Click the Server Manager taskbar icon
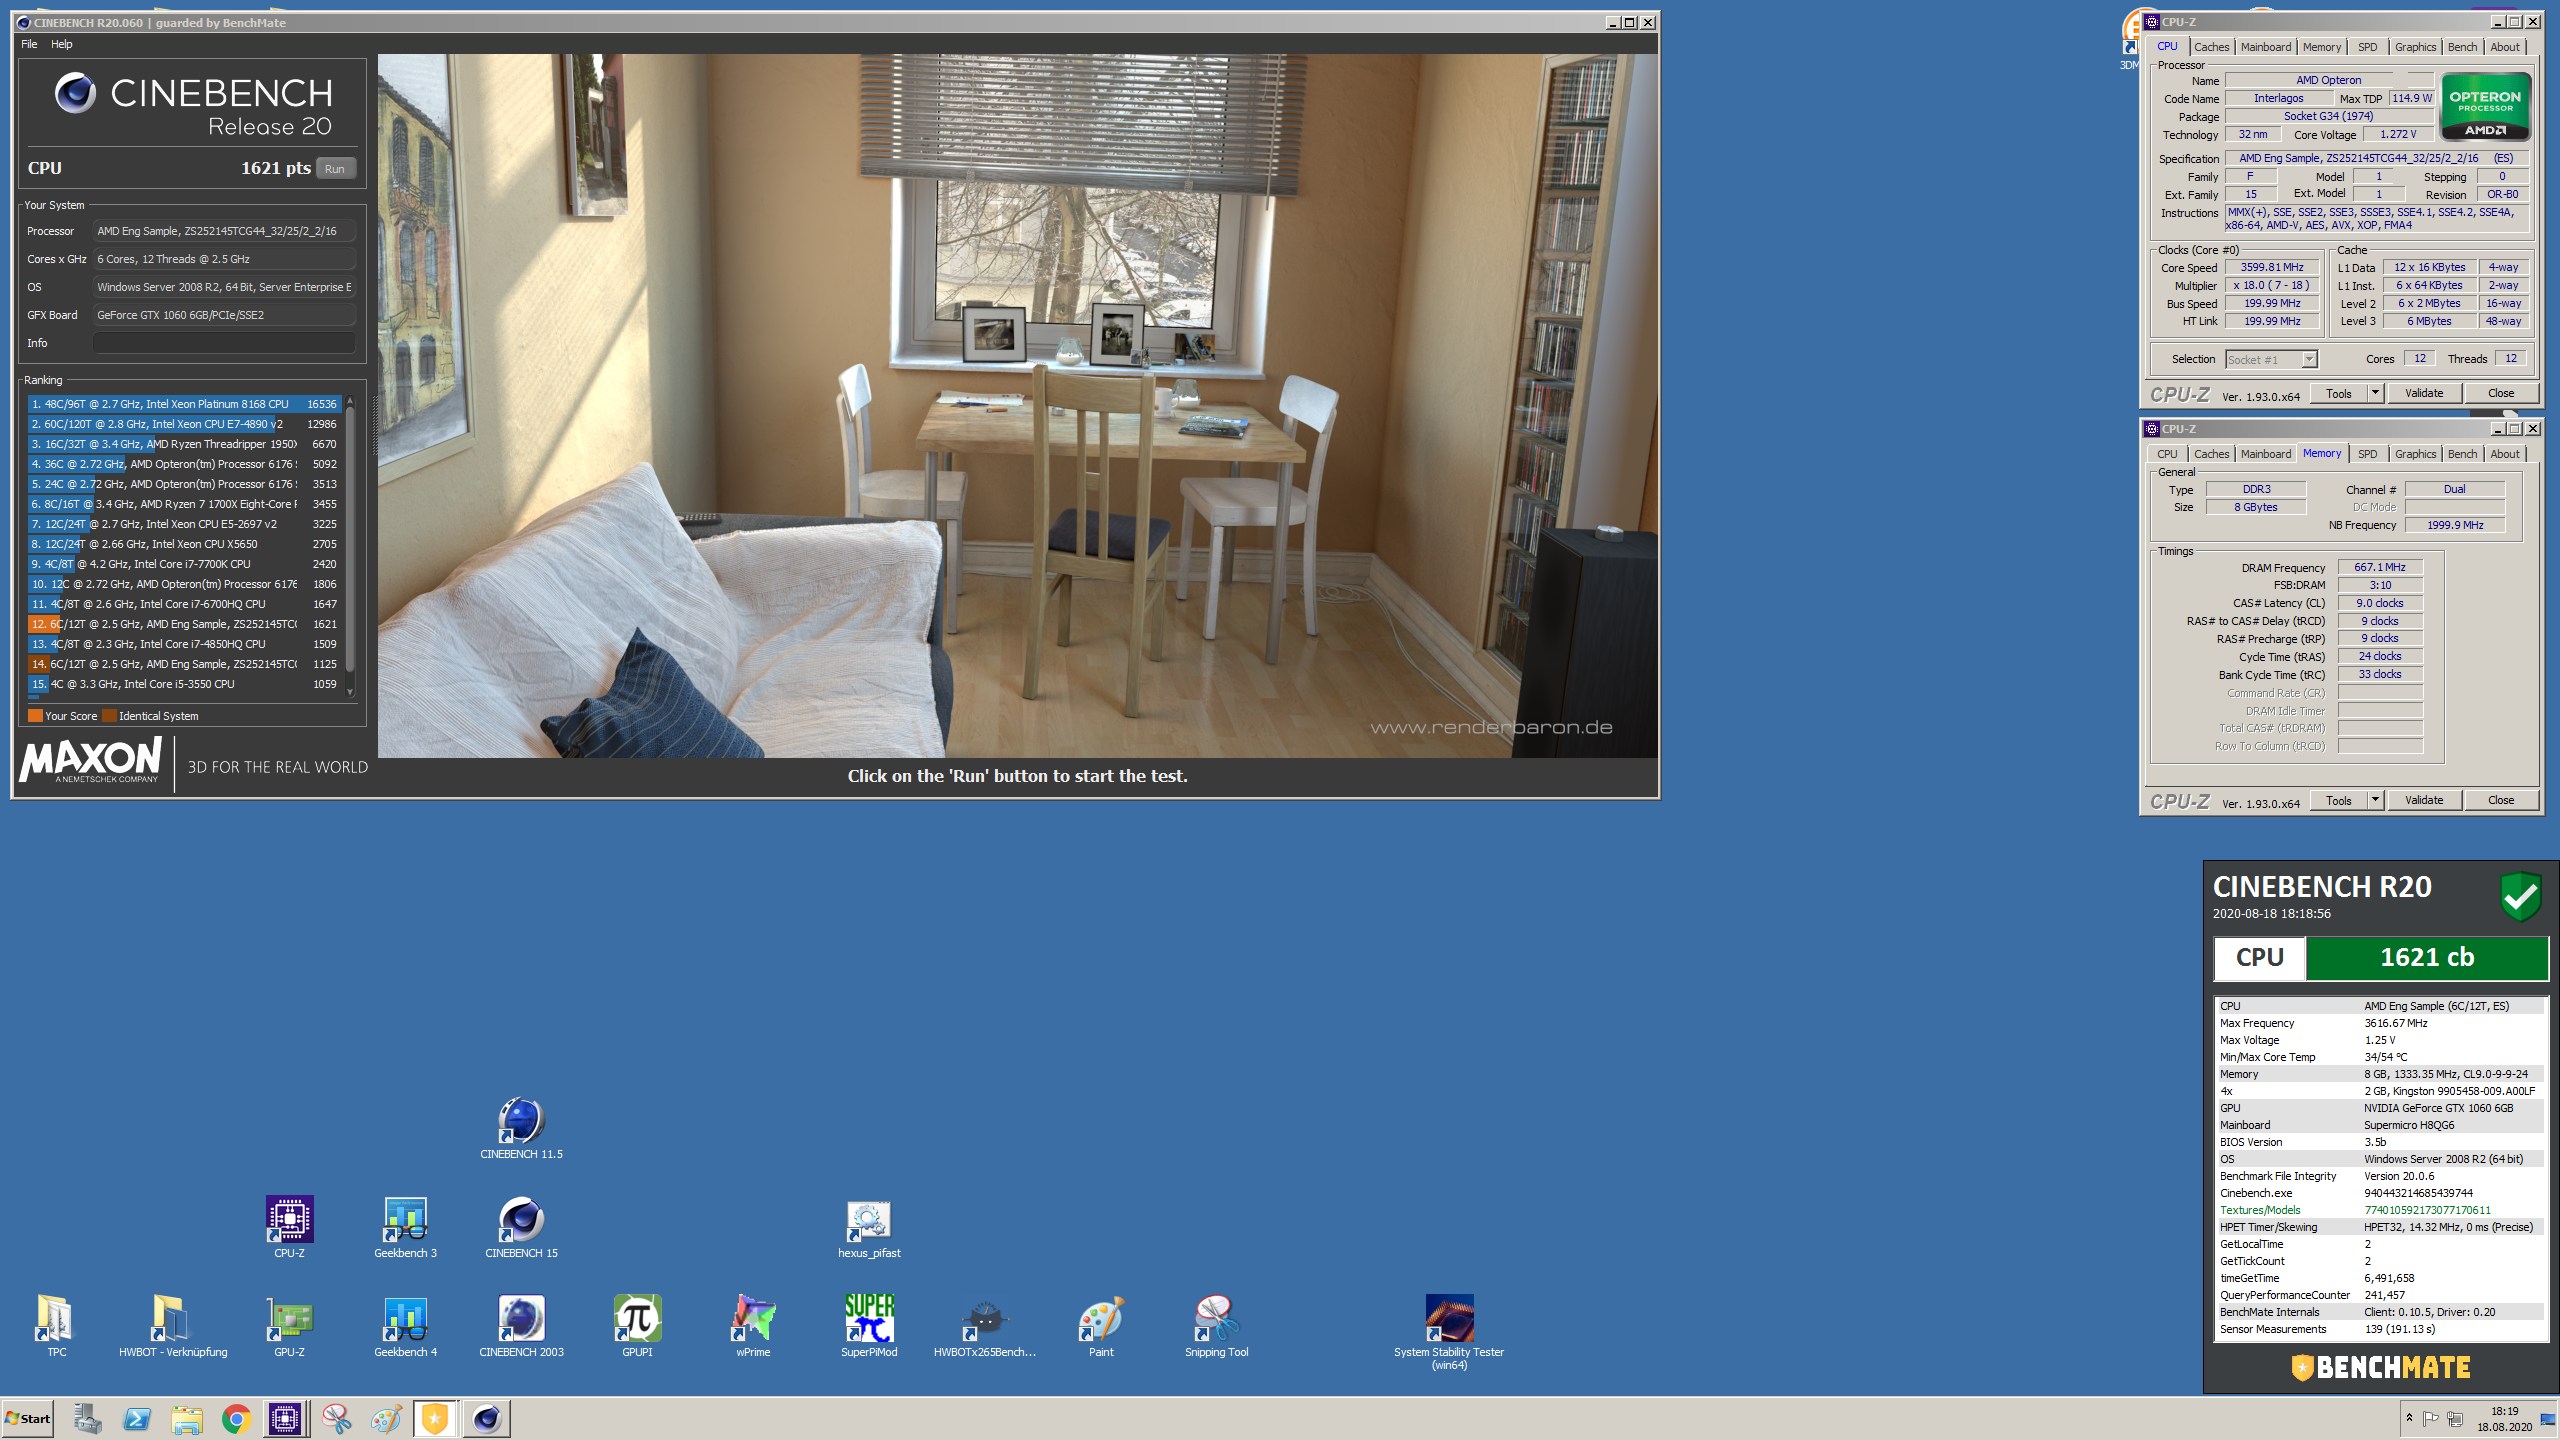The height and width of the screenshot is (1440, 2560). pyautogui.click(x=87, y=1419)
